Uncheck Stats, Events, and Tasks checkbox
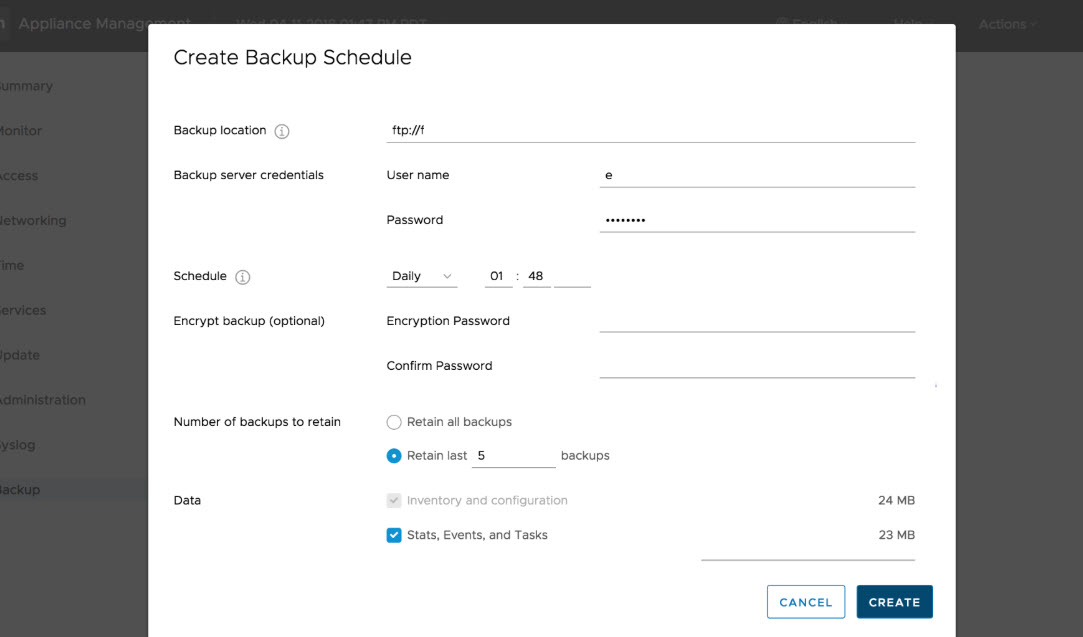 point(394,535)
